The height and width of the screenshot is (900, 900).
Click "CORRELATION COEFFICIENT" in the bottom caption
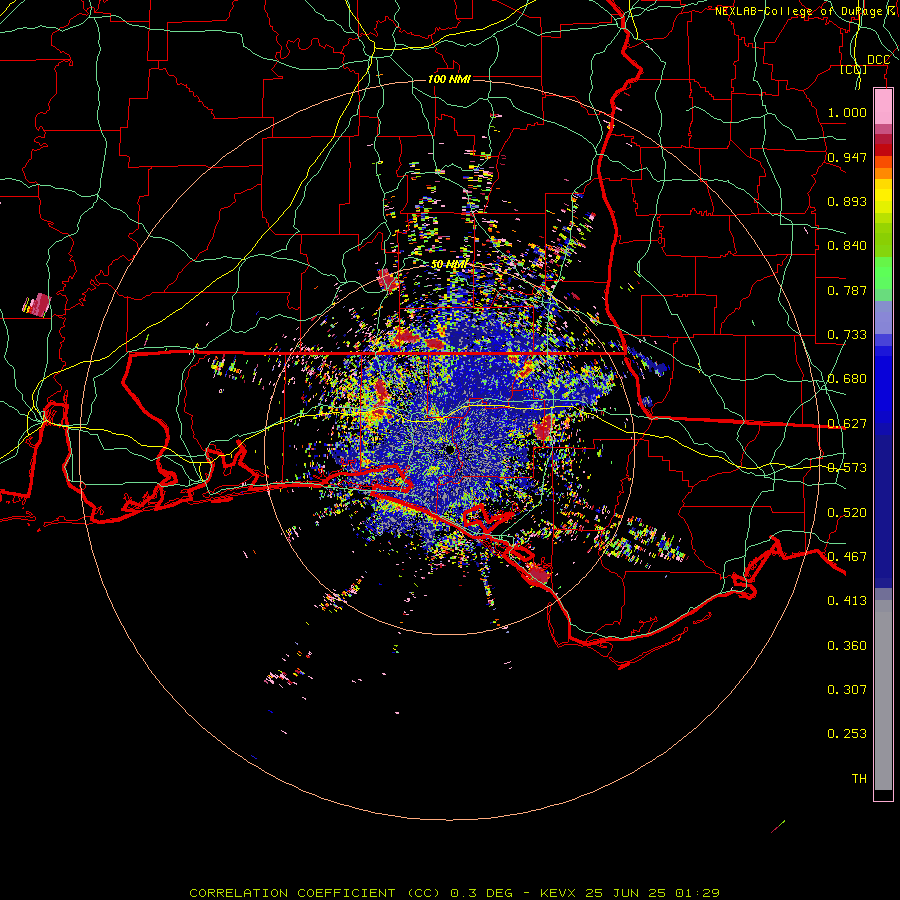(292, 893)
